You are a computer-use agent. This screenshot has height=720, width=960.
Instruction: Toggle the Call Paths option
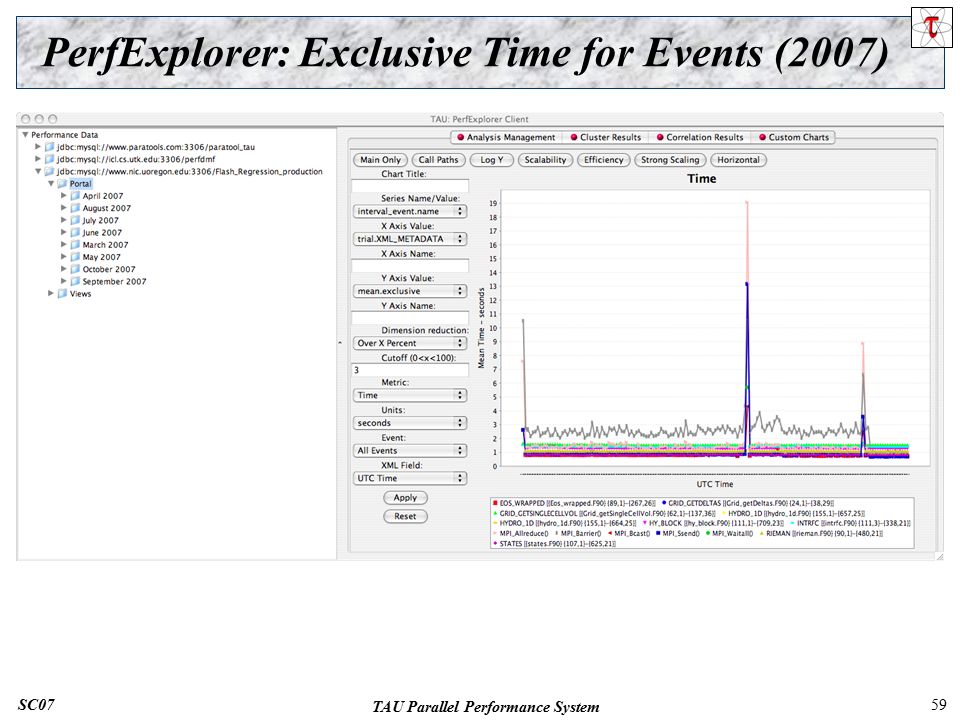click(x=438, y=160)
